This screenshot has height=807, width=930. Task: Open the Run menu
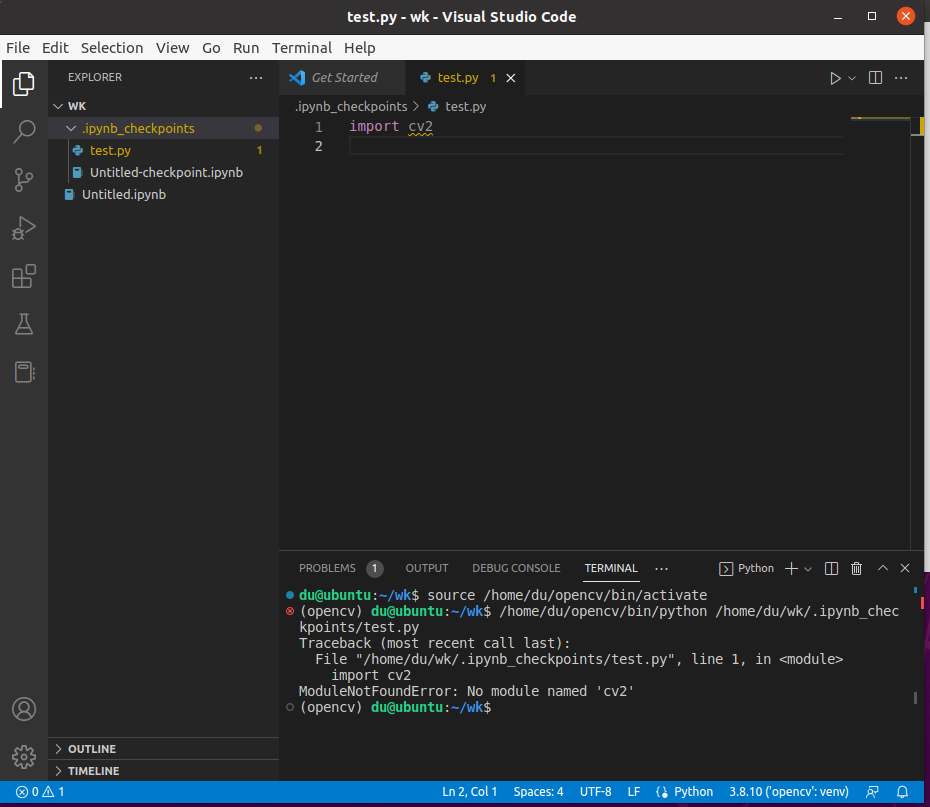pos(246,48)
